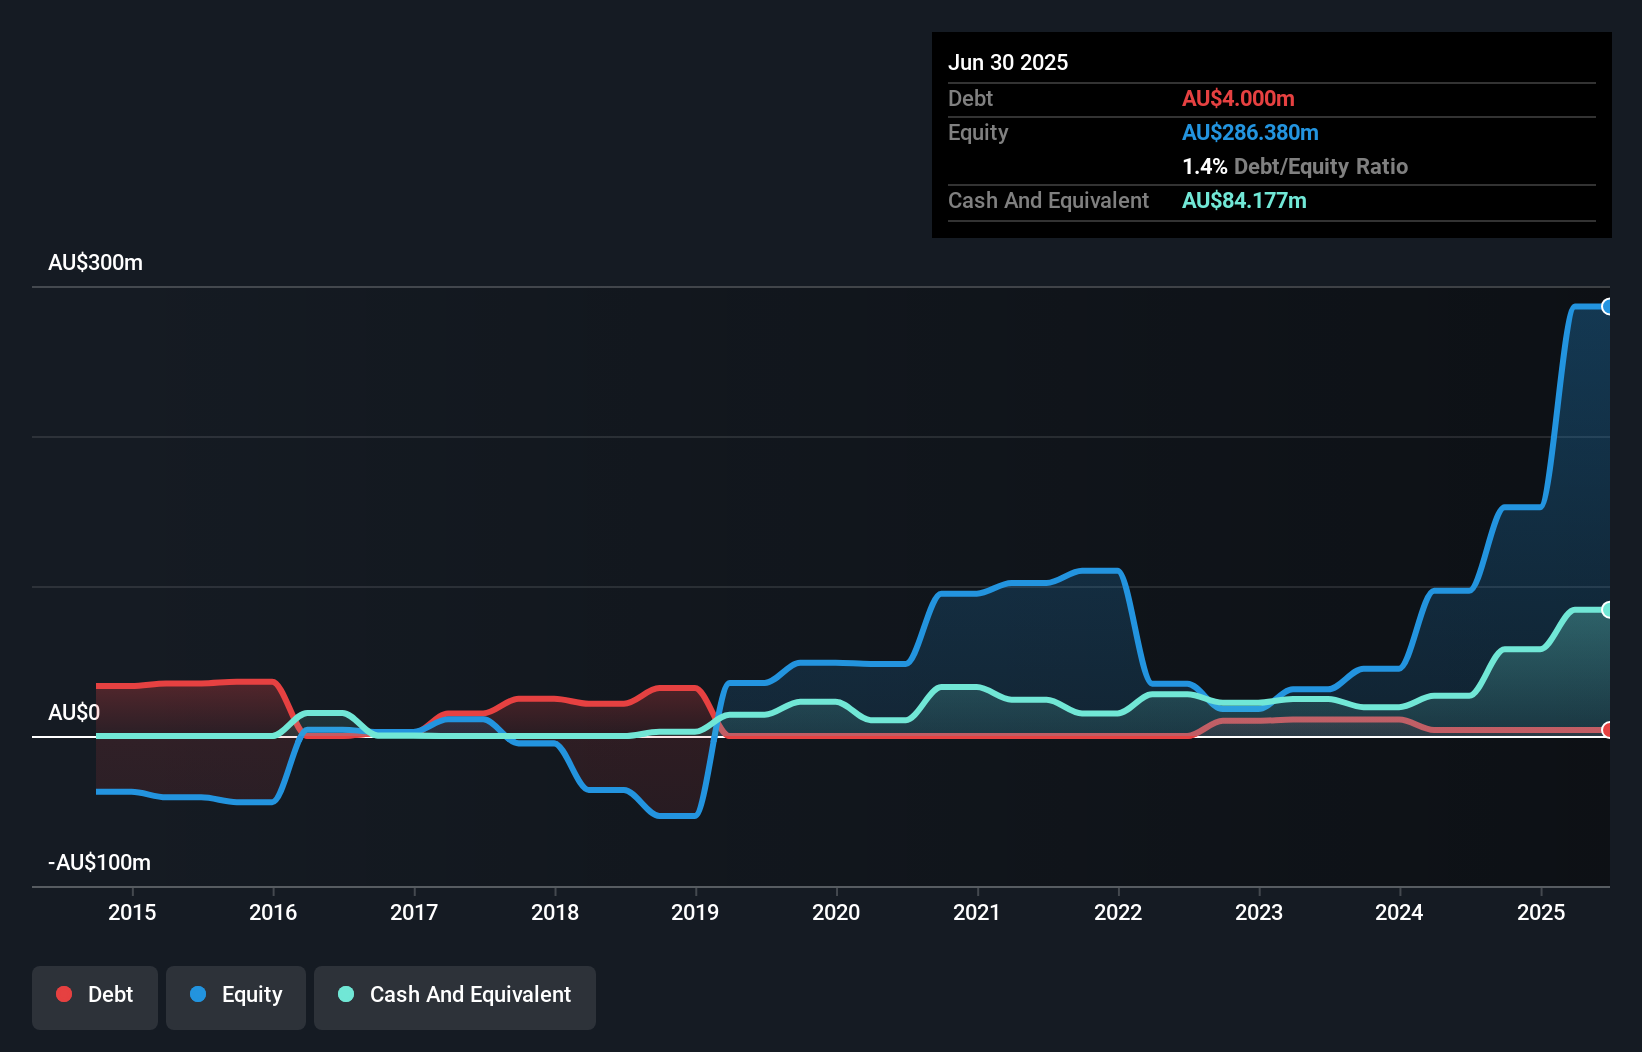Select the 2023 x-axis year label
Viewport: 1642px width, 1052px height.
[1259, 912]
